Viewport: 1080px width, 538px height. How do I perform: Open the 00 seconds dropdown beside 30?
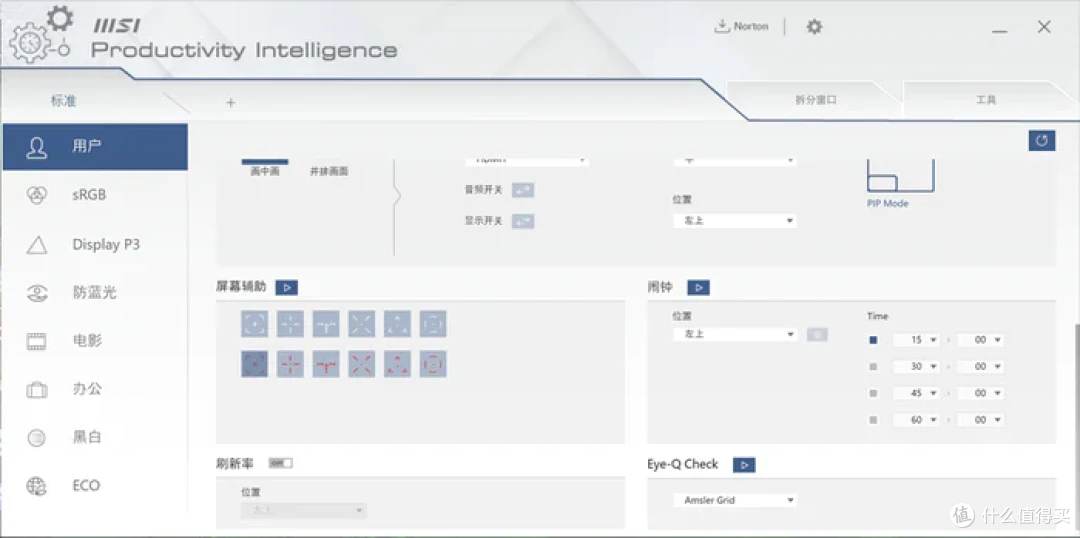coord(981,367)
